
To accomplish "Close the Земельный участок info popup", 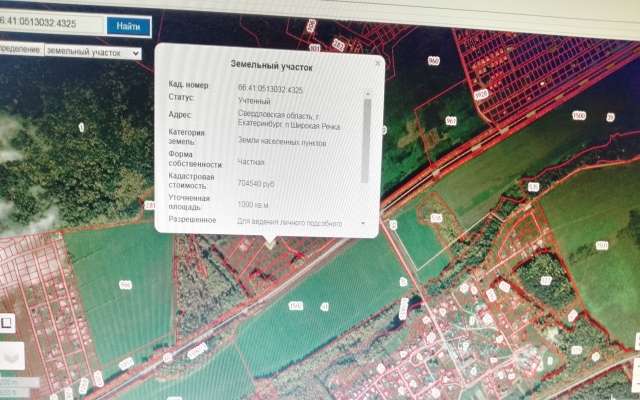I will pos(377,63).
